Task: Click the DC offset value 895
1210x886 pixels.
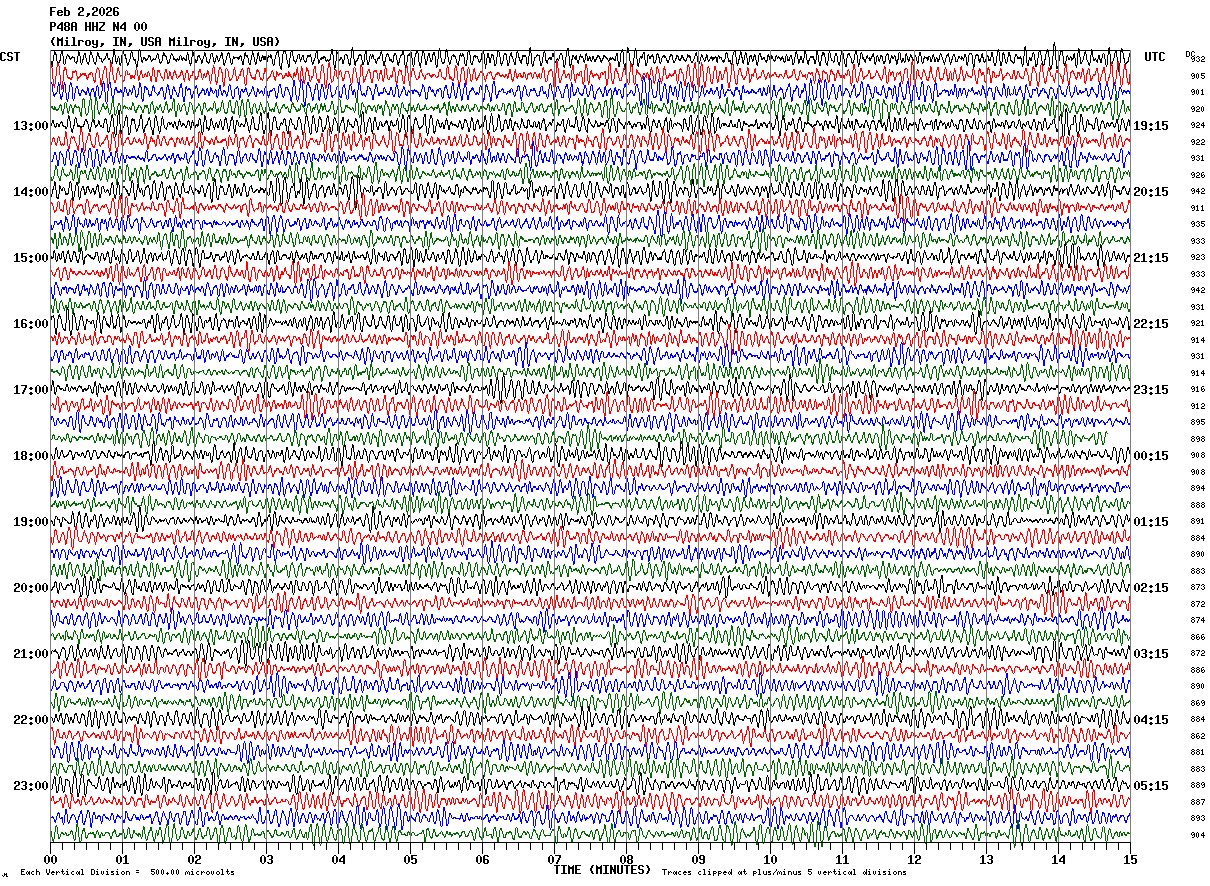Action: [1197, 423]
